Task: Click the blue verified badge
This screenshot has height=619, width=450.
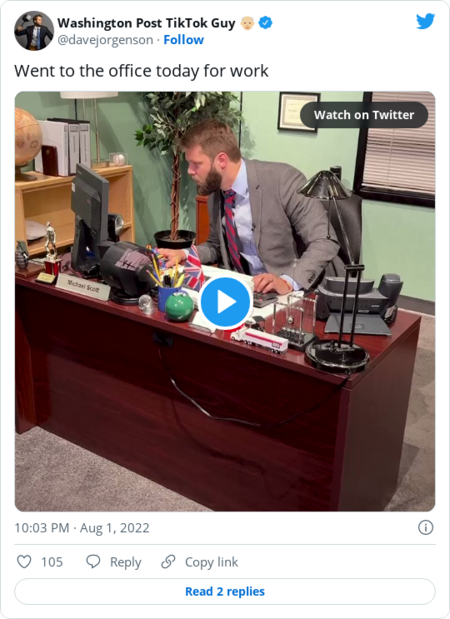Action: coord(265,23)
